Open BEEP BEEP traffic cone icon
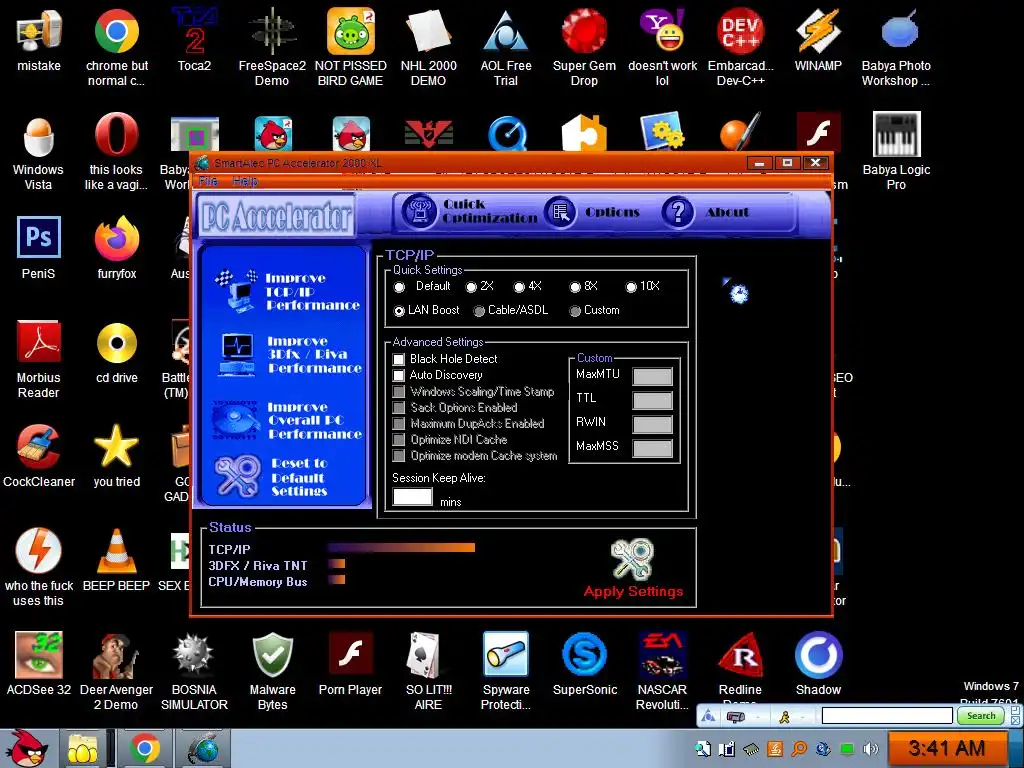Viewport: 1024px width, 768px height. 116,560
